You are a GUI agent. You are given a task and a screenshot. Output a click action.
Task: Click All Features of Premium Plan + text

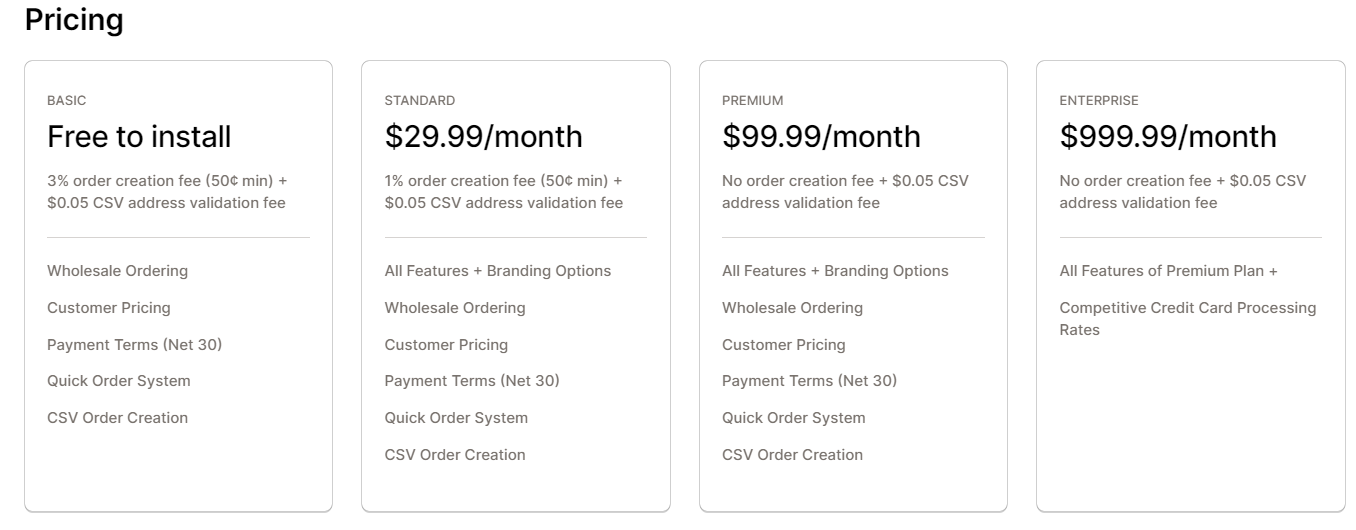1169,271
